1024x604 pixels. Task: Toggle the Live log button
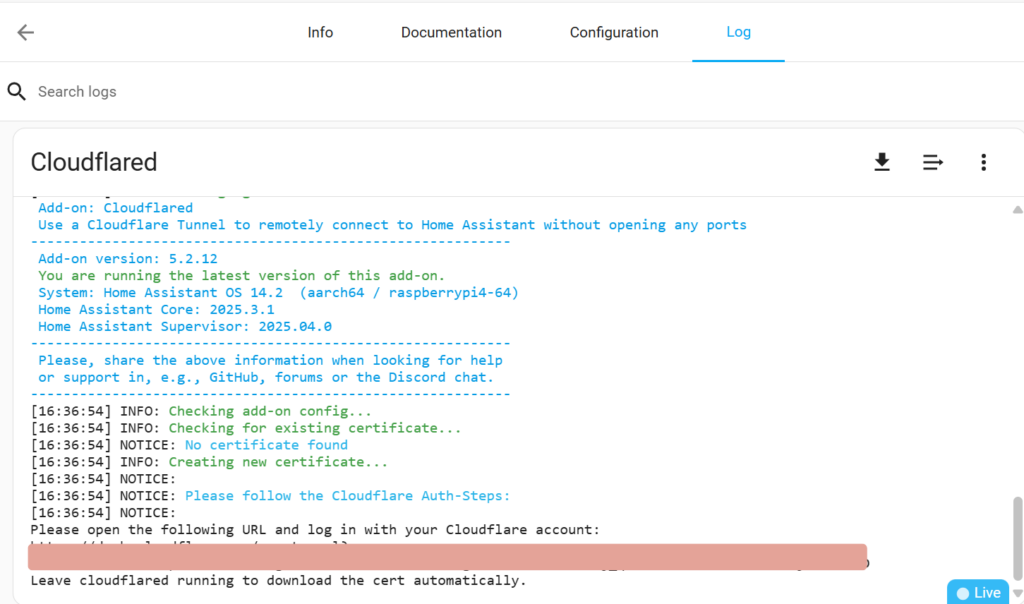978,592
